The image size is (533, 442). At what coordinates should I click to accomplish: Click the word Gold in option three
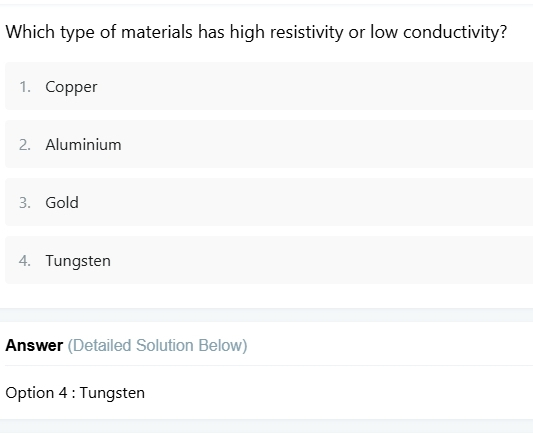[x=62, y=203]
